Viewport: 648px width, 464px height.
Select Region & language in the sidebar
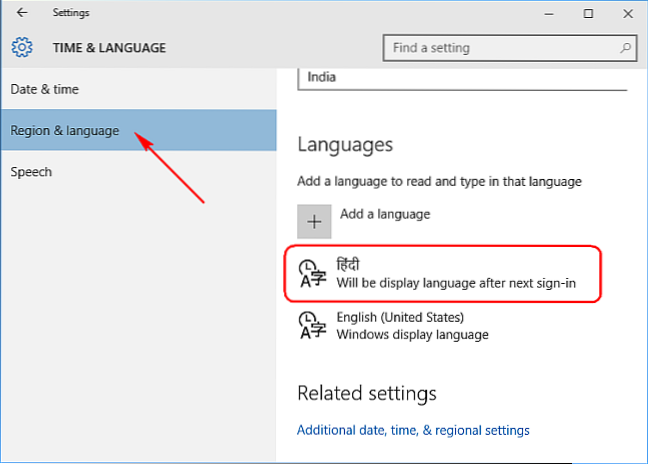pyautogui.click(x=65, y=130)
